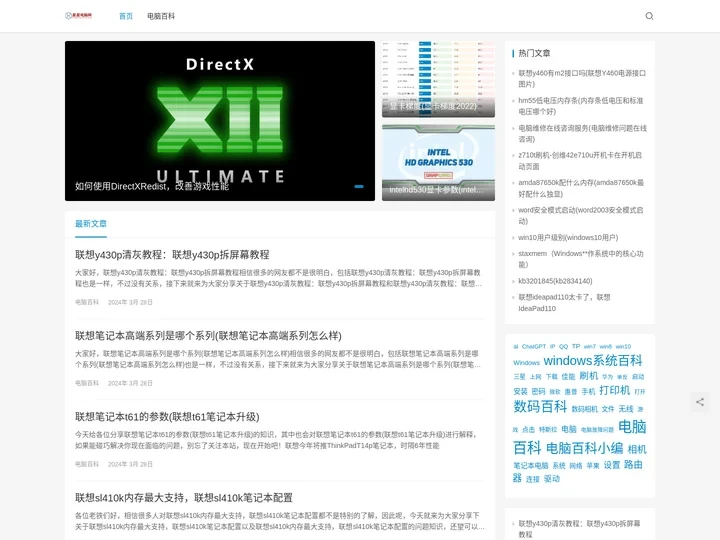This screenshot has width=720, height=540.
Task: Click the 打印机 tag
Action: pyautogui.click(x=614, y=391)
